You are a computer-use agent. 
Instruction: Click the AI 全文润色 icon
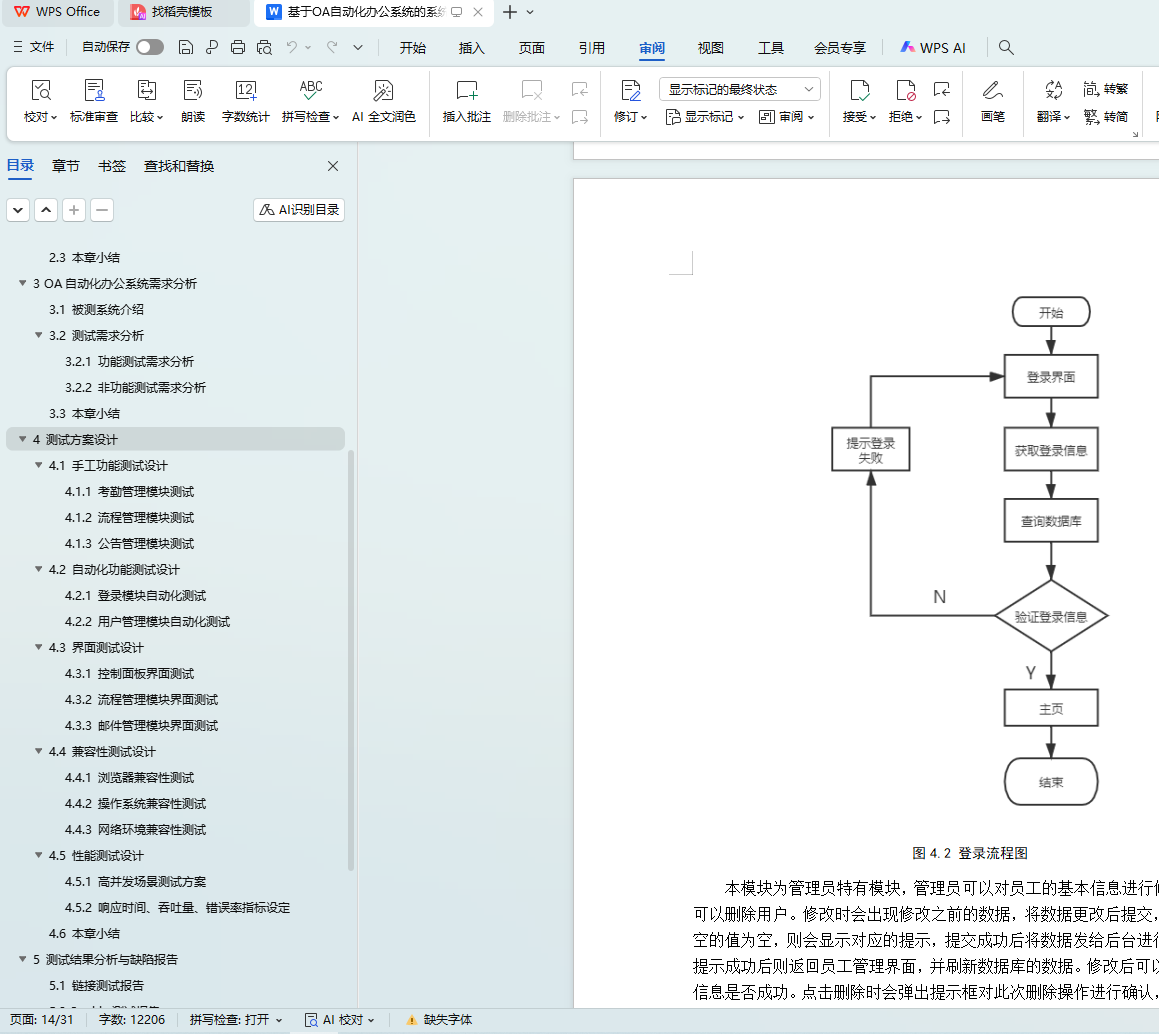[383, 91]
